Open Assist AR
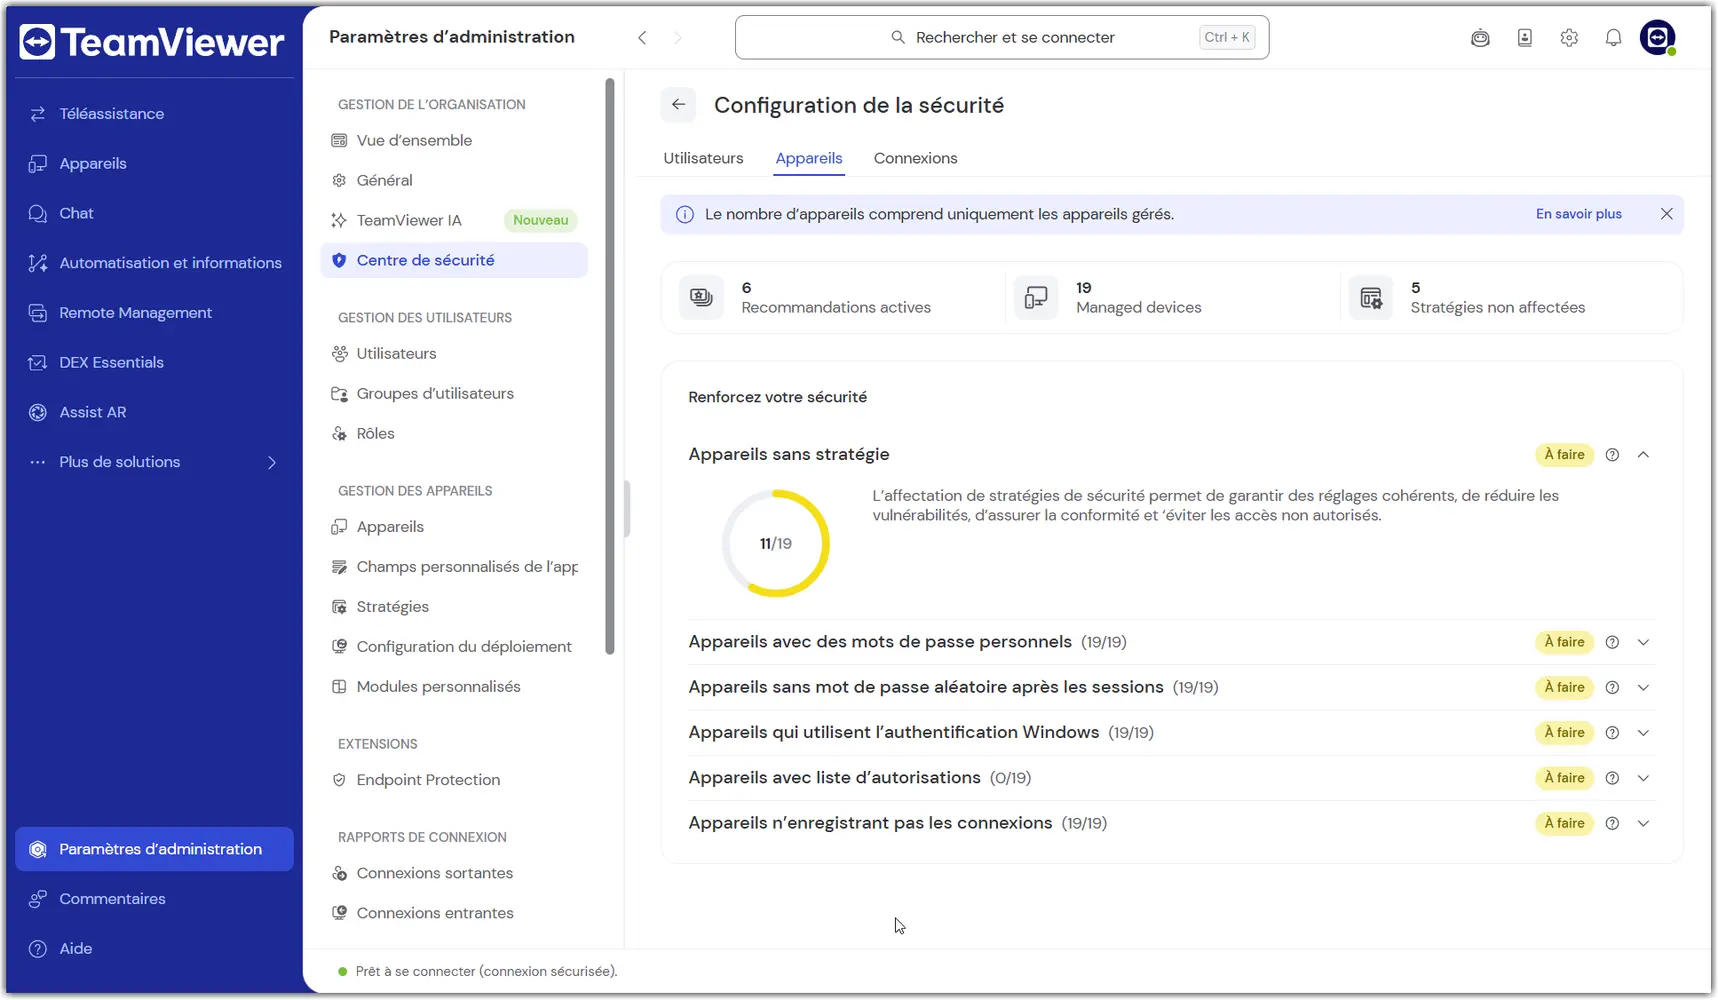 pos(154,412)
